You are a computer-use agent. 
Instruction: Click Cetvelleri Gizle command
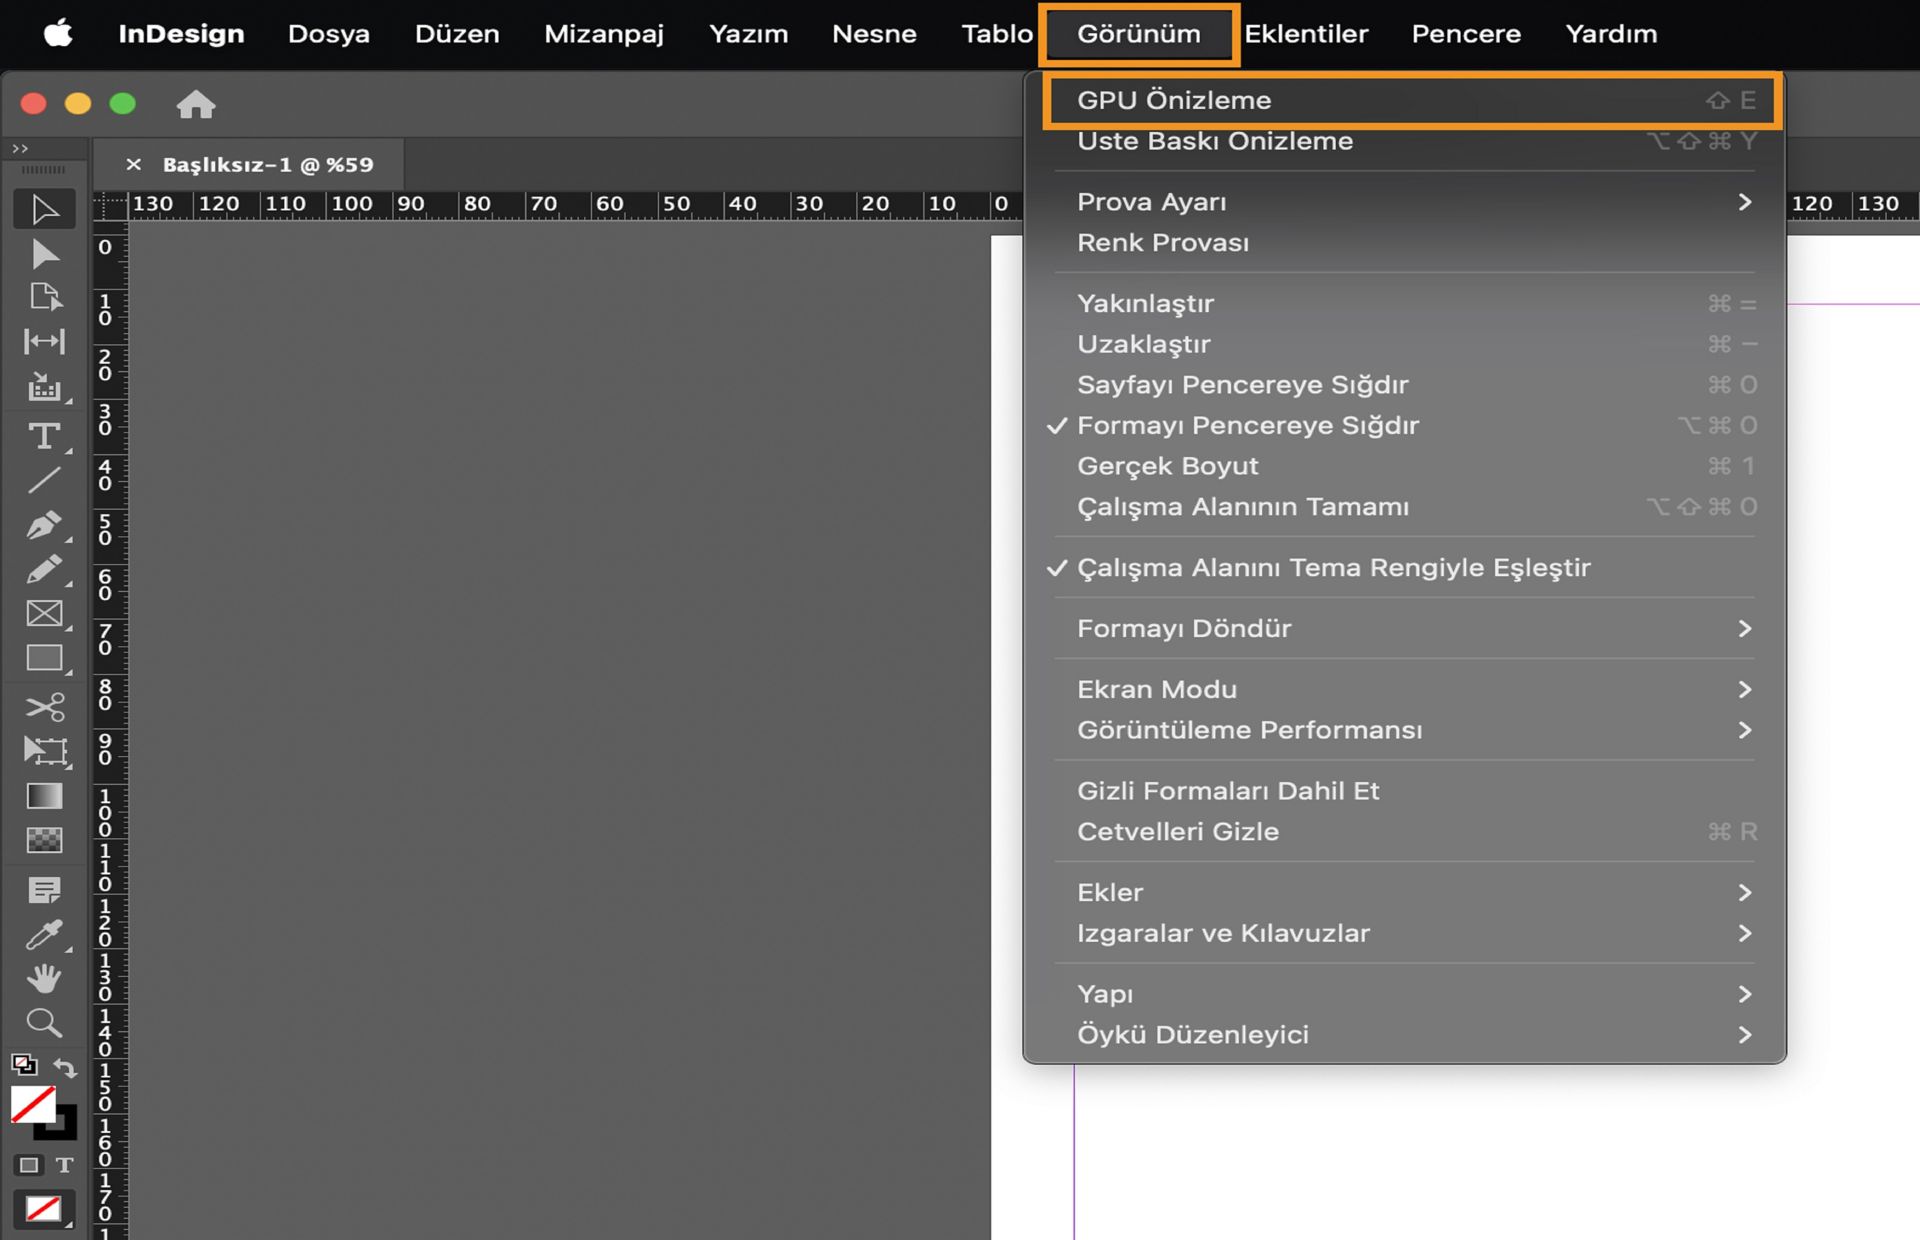point(1177,831)
